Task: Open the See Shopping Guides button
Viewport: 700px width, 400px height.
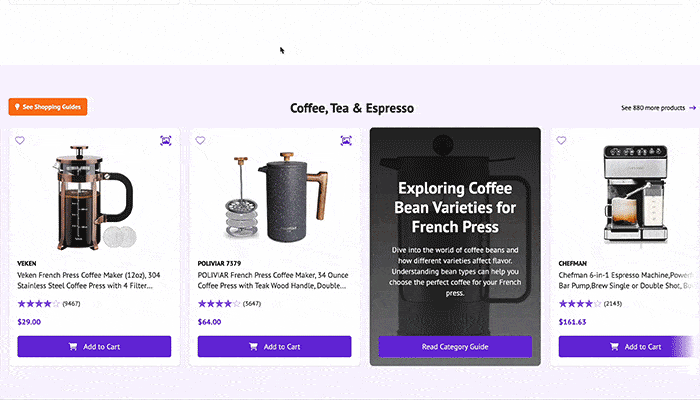Action: point(48,107)
